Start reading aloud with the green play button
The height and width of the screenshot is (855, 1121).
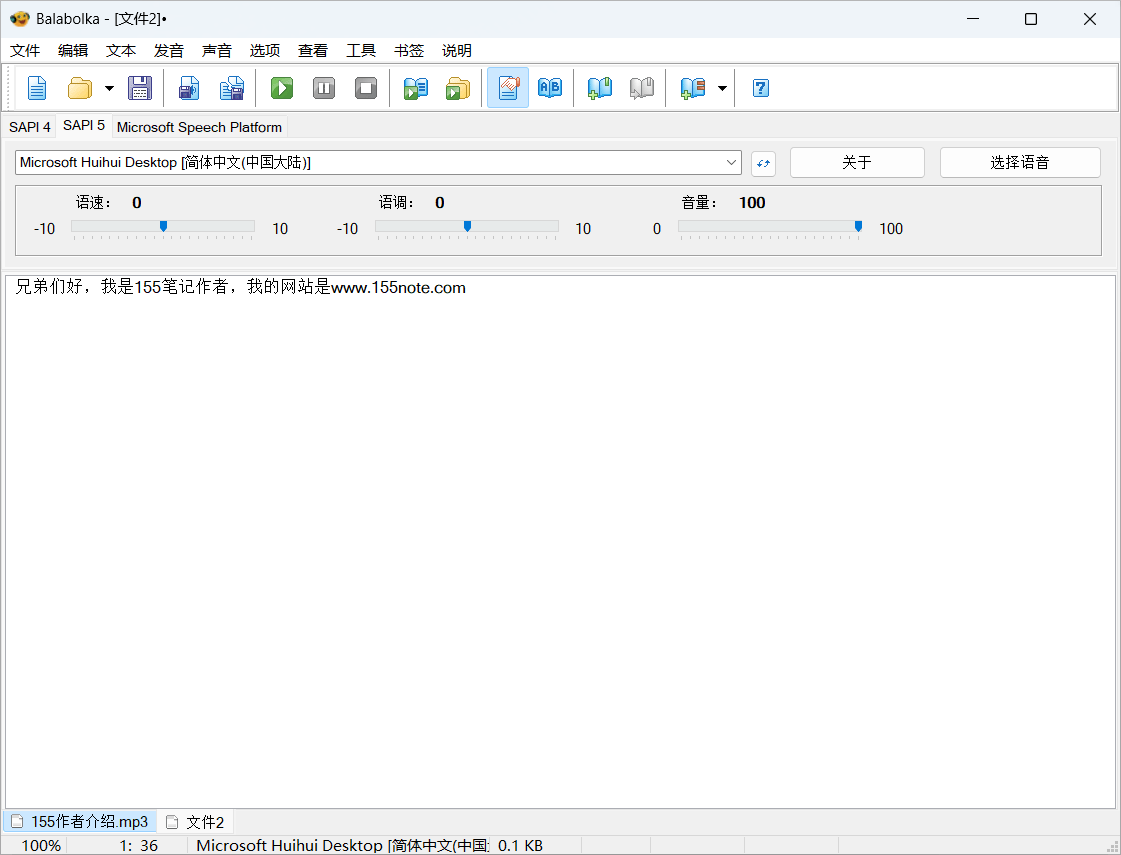pos(282,88)
